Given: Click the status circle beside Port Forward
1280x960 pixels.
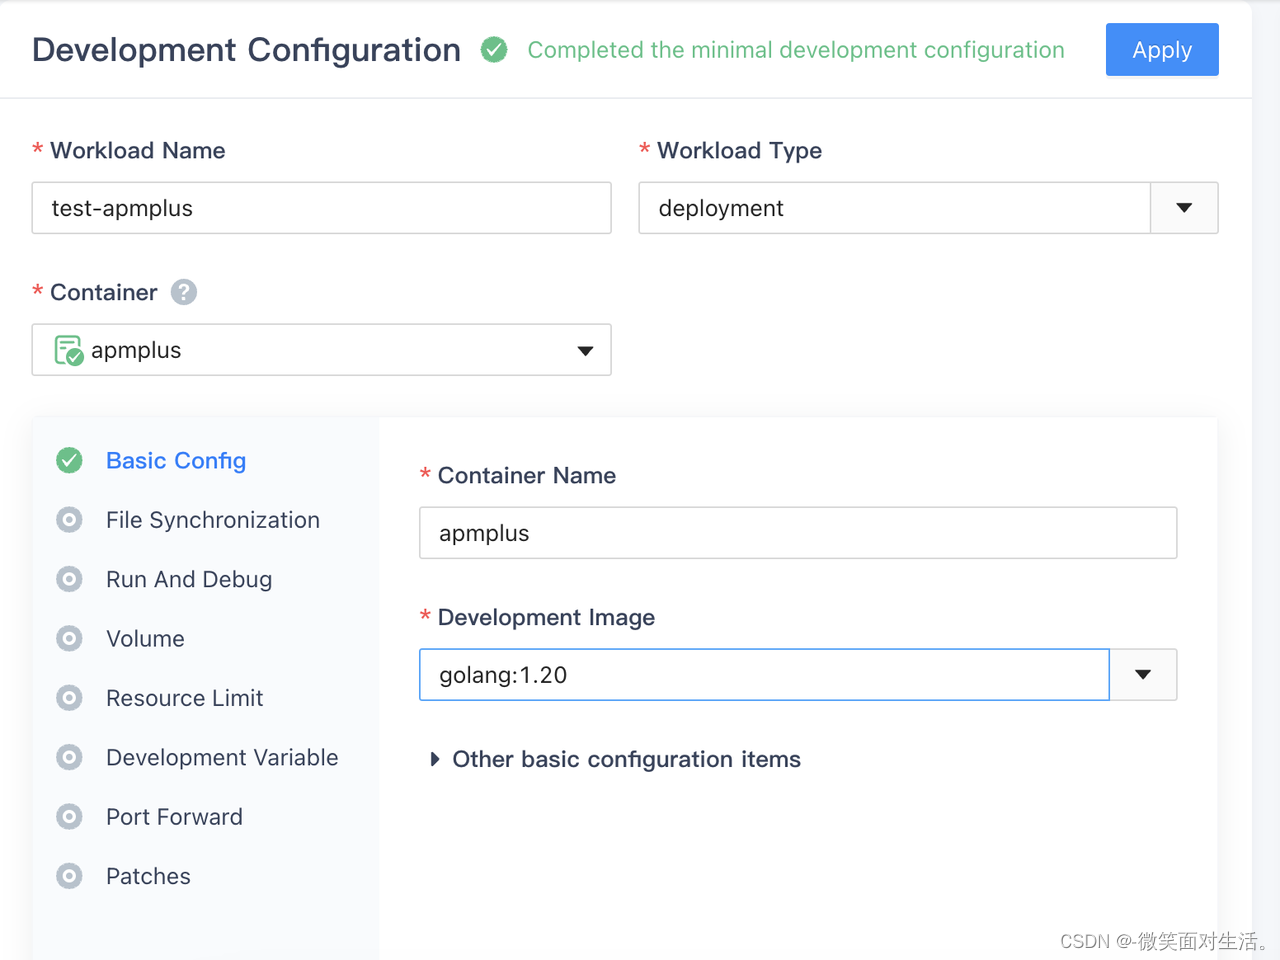Looking at the screenshot, I should tap(69, 817).
